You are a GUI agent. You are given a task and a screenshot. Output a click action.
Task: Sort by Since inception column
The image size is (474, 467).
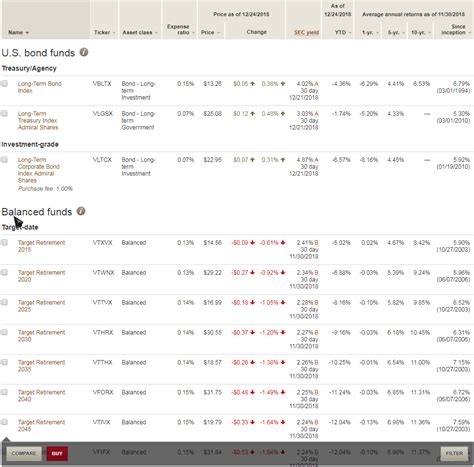pyautogui.click(x=455, y=29)
